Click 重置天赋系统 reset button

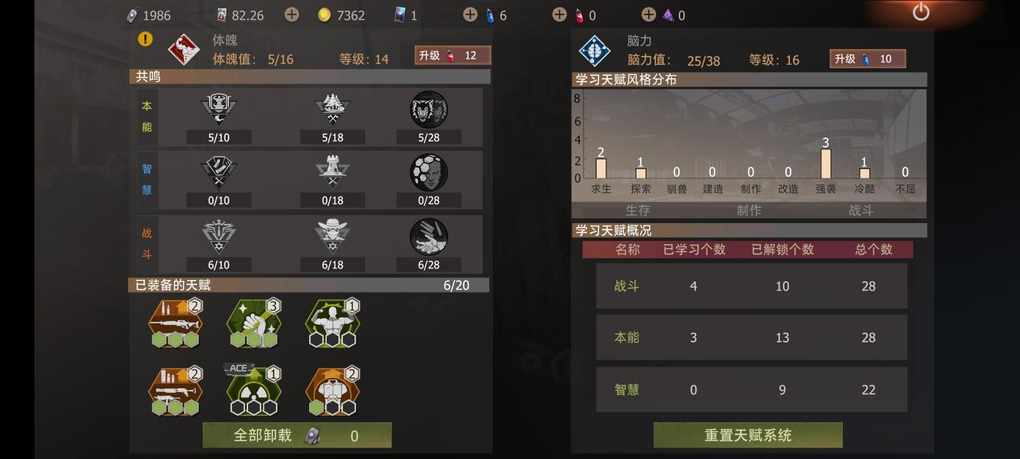[x=748, y=435]
